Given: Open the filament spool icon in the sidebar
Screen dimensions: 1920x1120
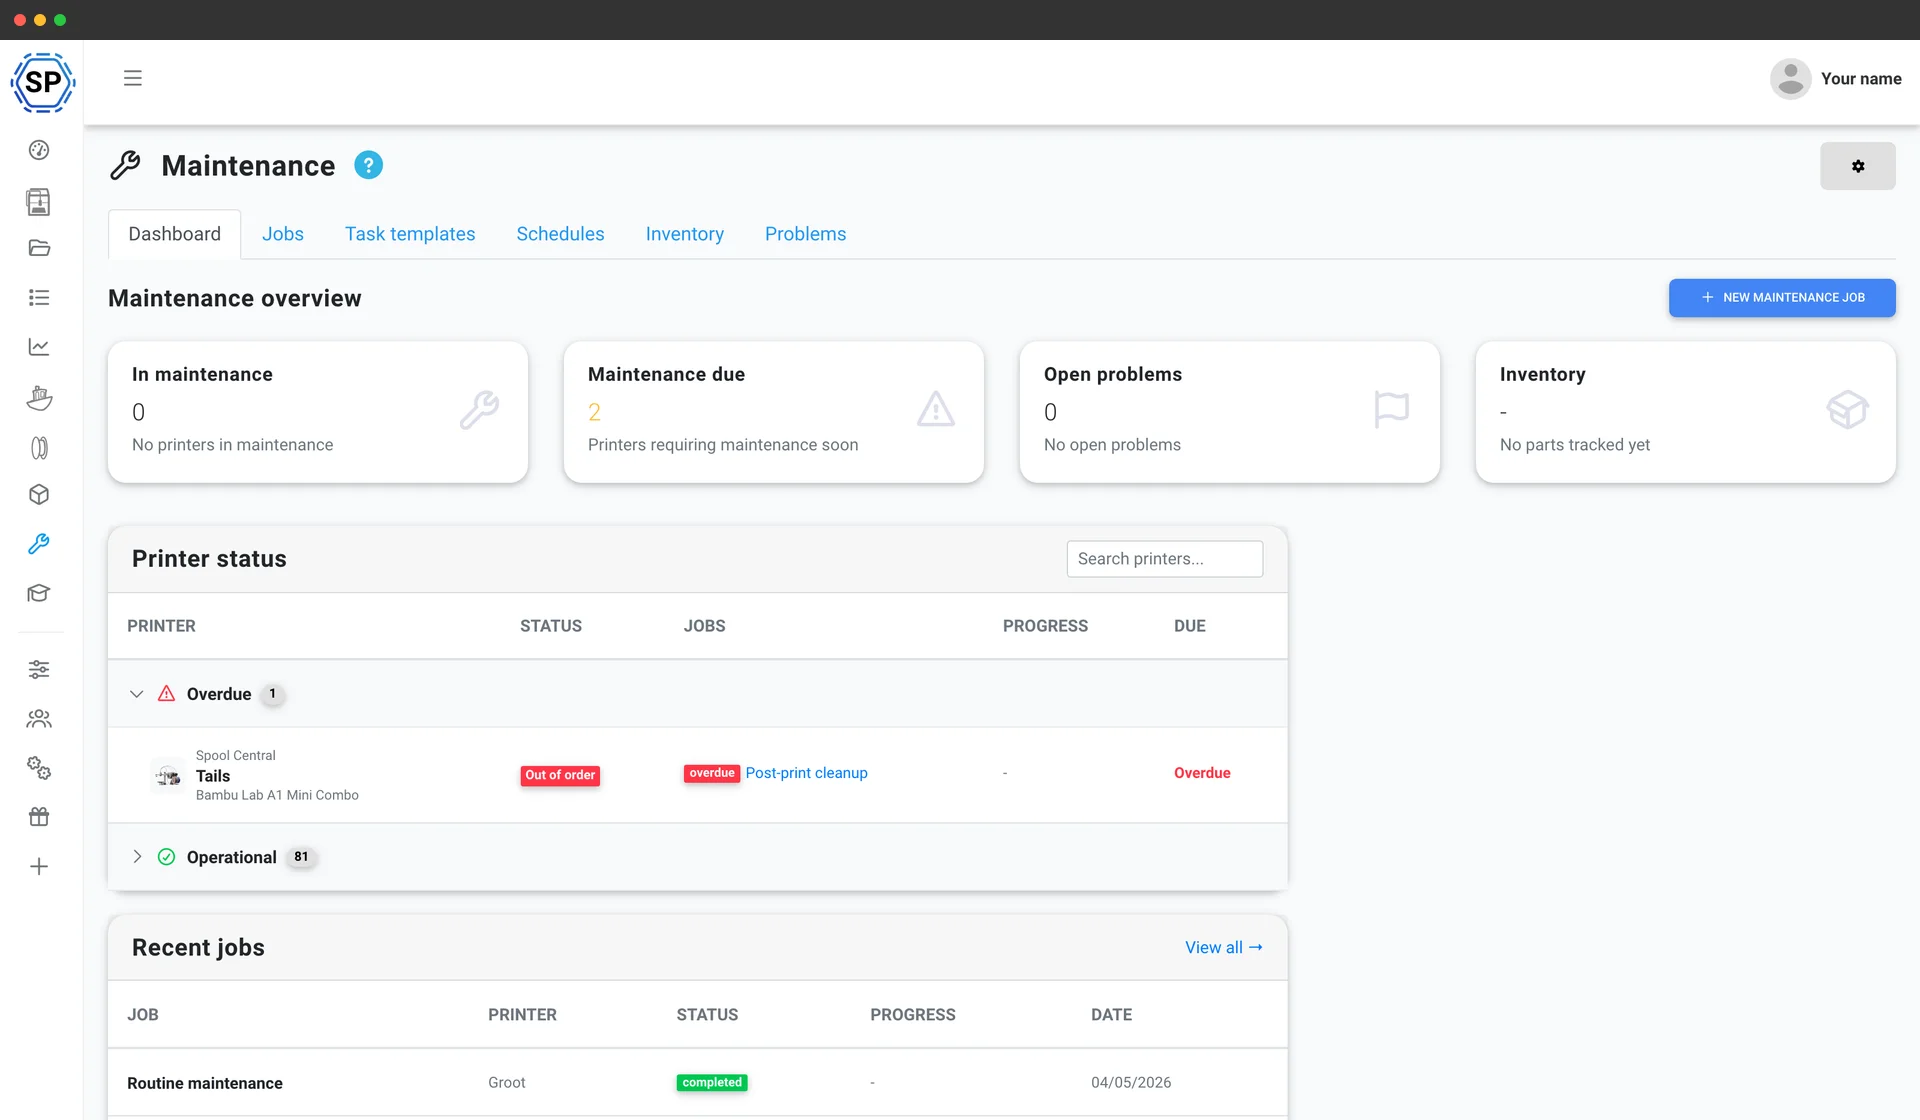Looking at the screenshot, I should (x=39, y=447).
